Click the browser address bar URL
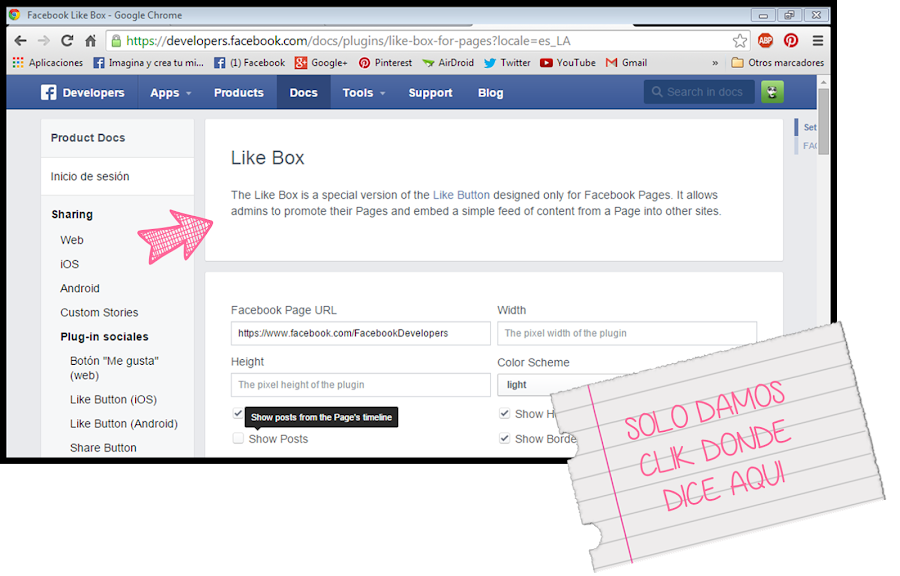The width and height of the screenshot is (900, 576). pos(348,41)
